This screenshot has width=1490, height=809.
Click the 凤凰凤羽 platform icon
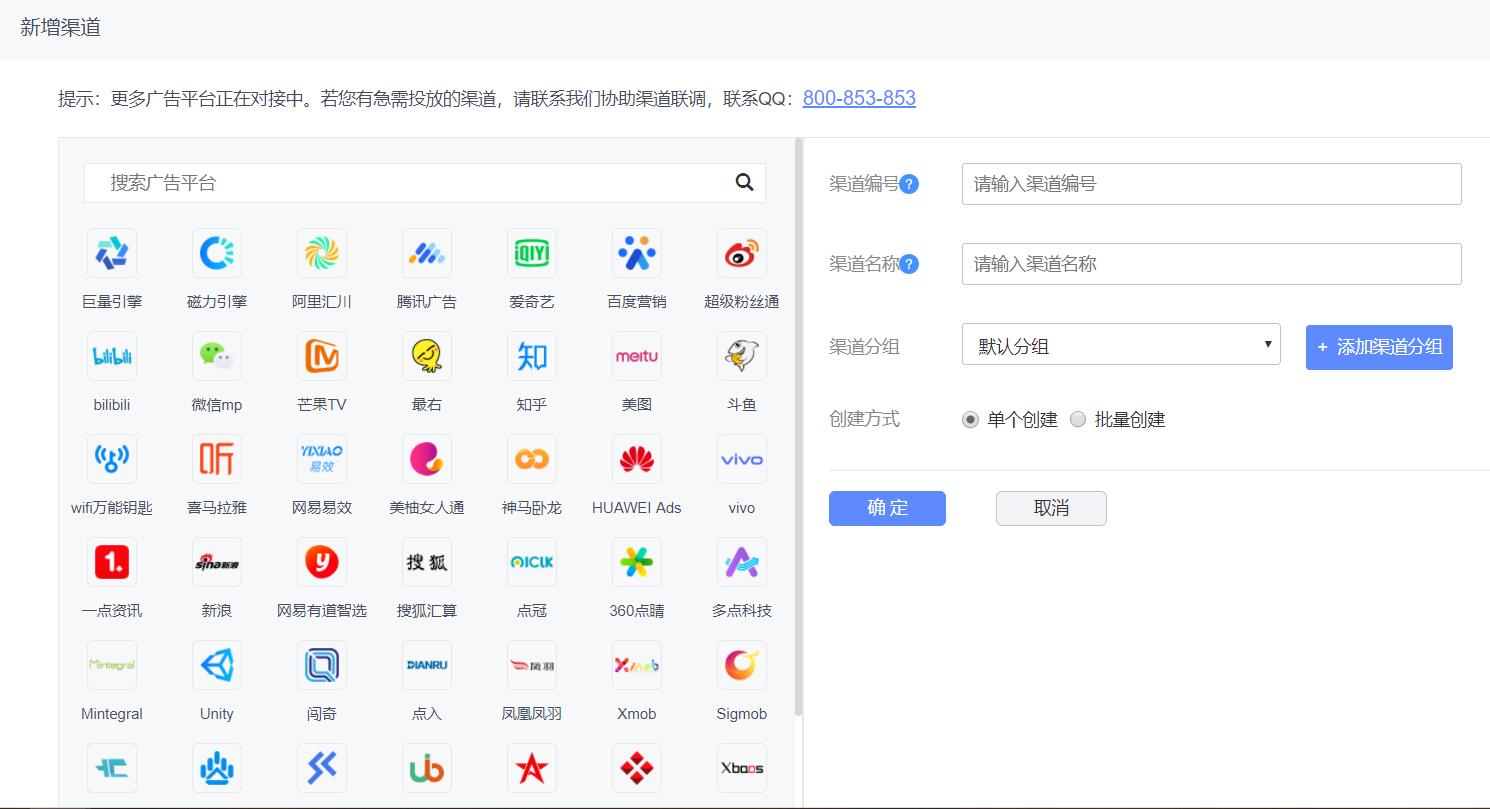(532, 665)
